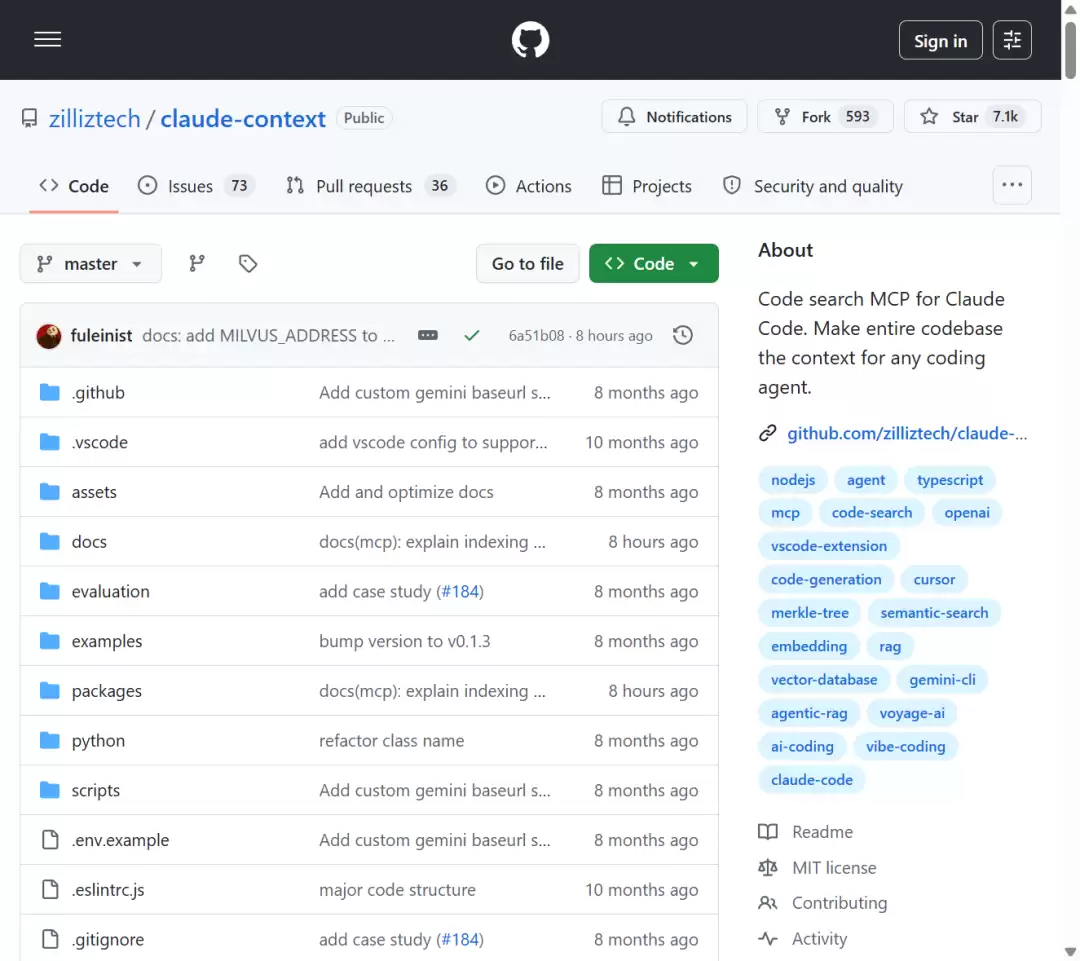Viewport: 1080px width, 961px height.
Task: Open the Issues tab
Action: point(196,186)
